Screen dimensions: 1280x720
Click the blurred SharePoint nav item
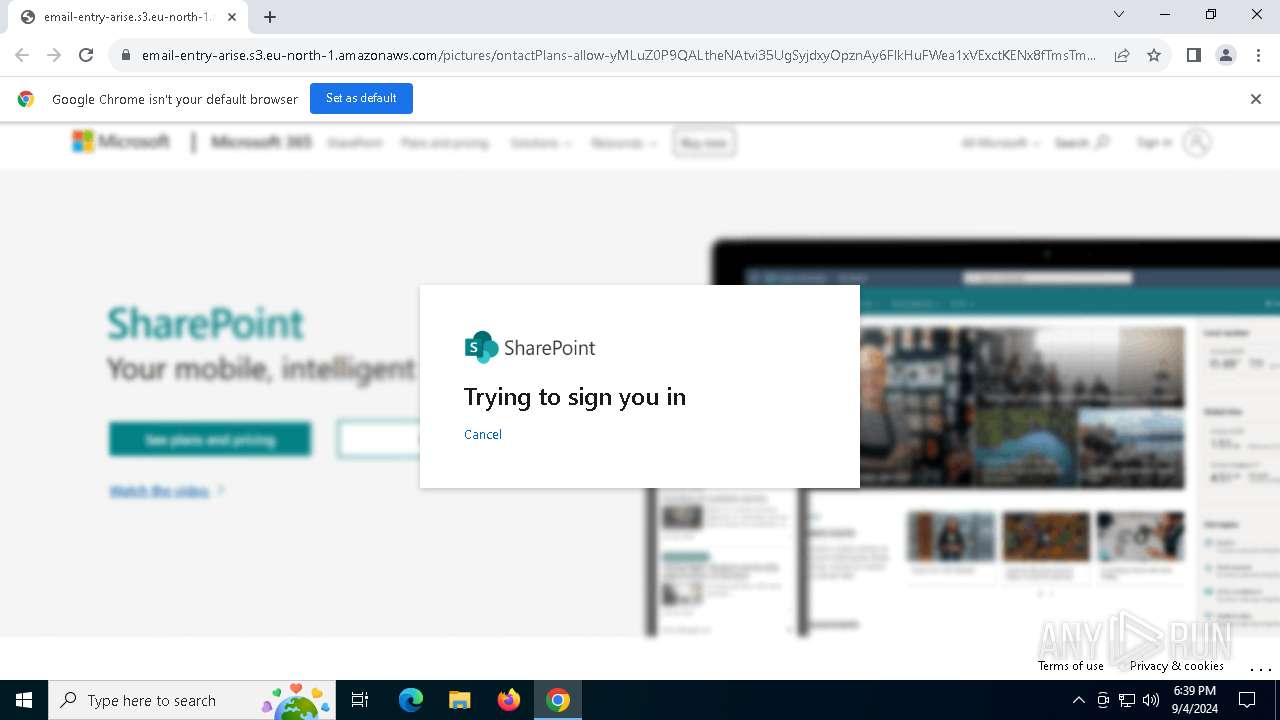[x=354, y=143]
